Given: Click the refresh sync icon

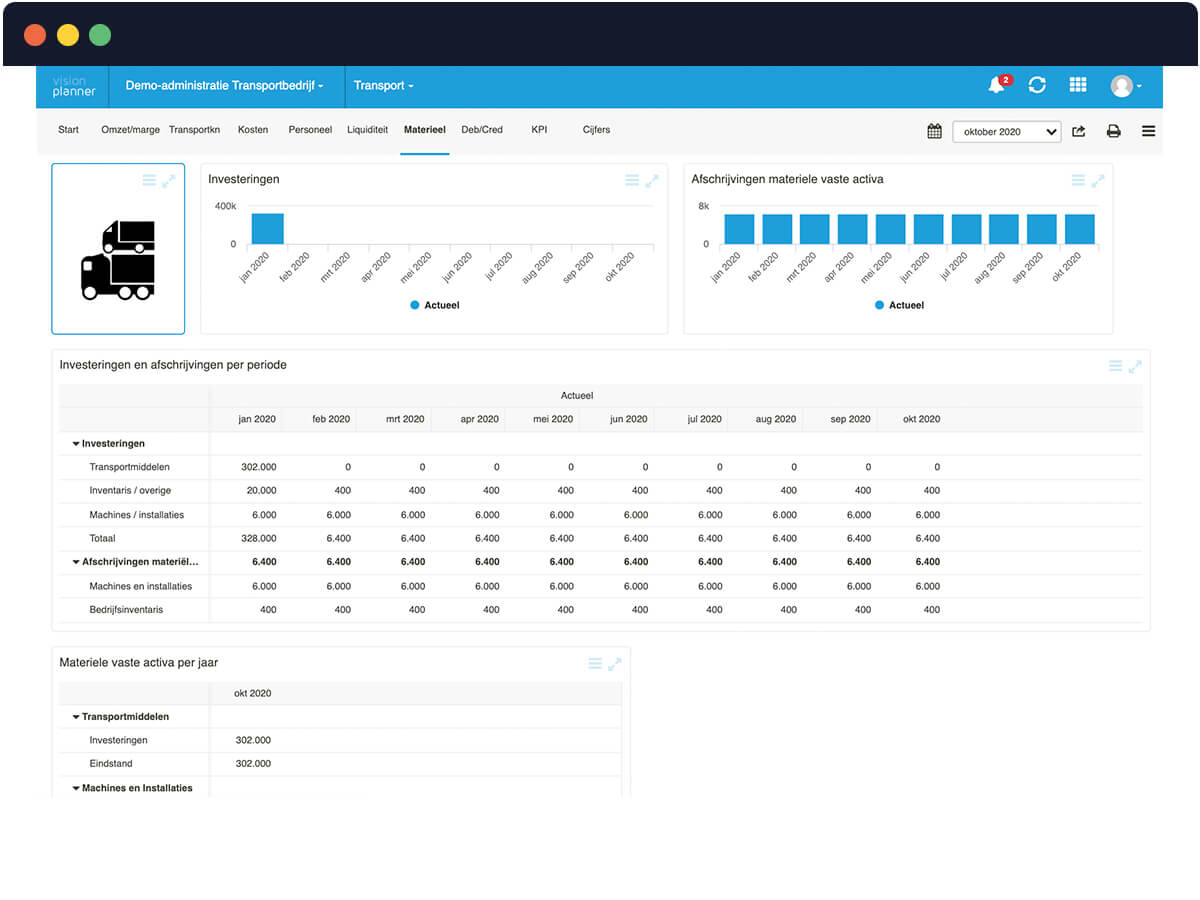Looking at the screenshot, I should coord(1037,85).
